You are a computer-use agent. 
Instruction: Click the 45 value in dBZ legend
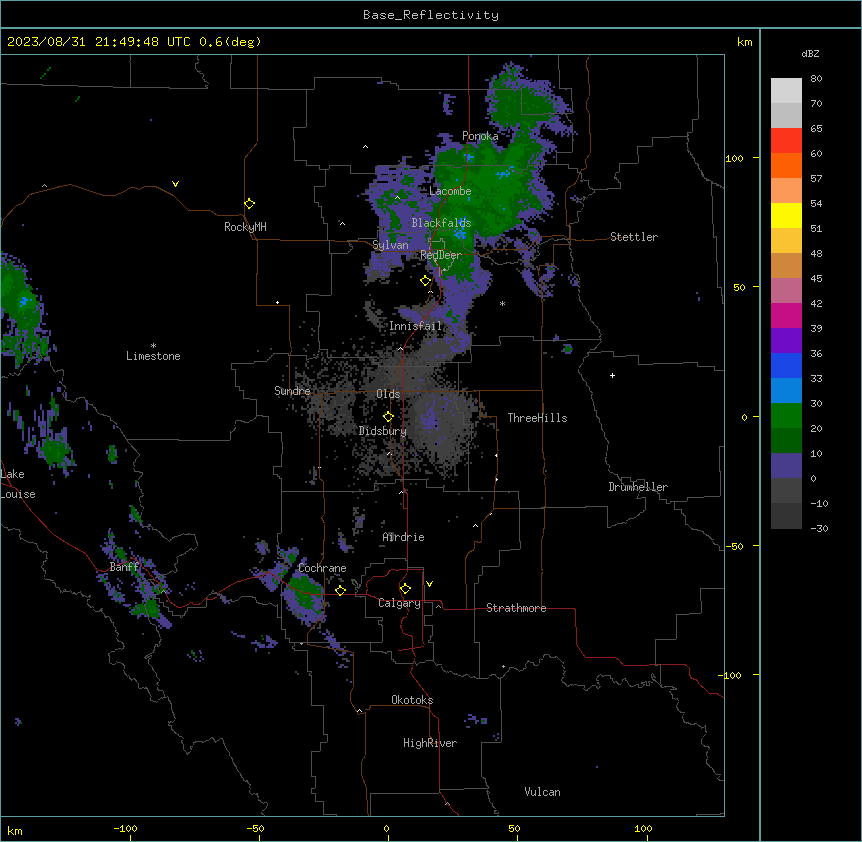816,279
